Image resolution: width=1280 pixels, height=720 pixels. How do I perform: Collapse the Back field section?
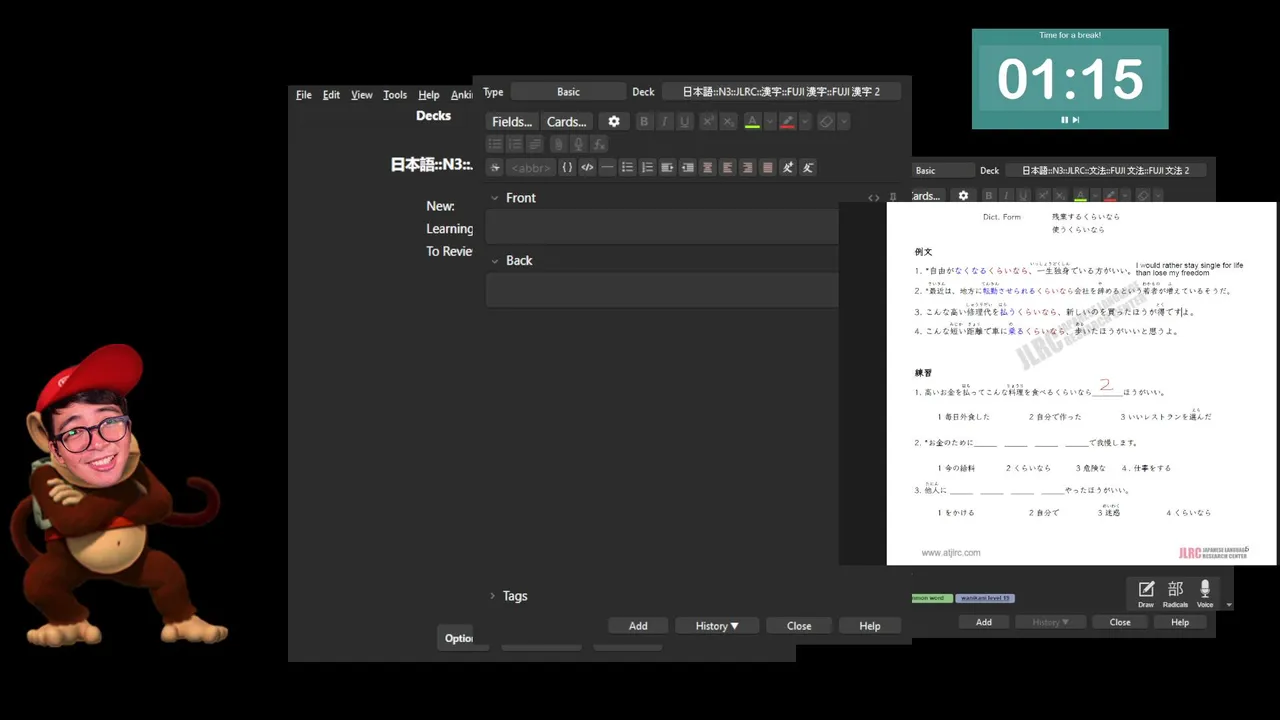pyautogui.click(x=494, y=260)
